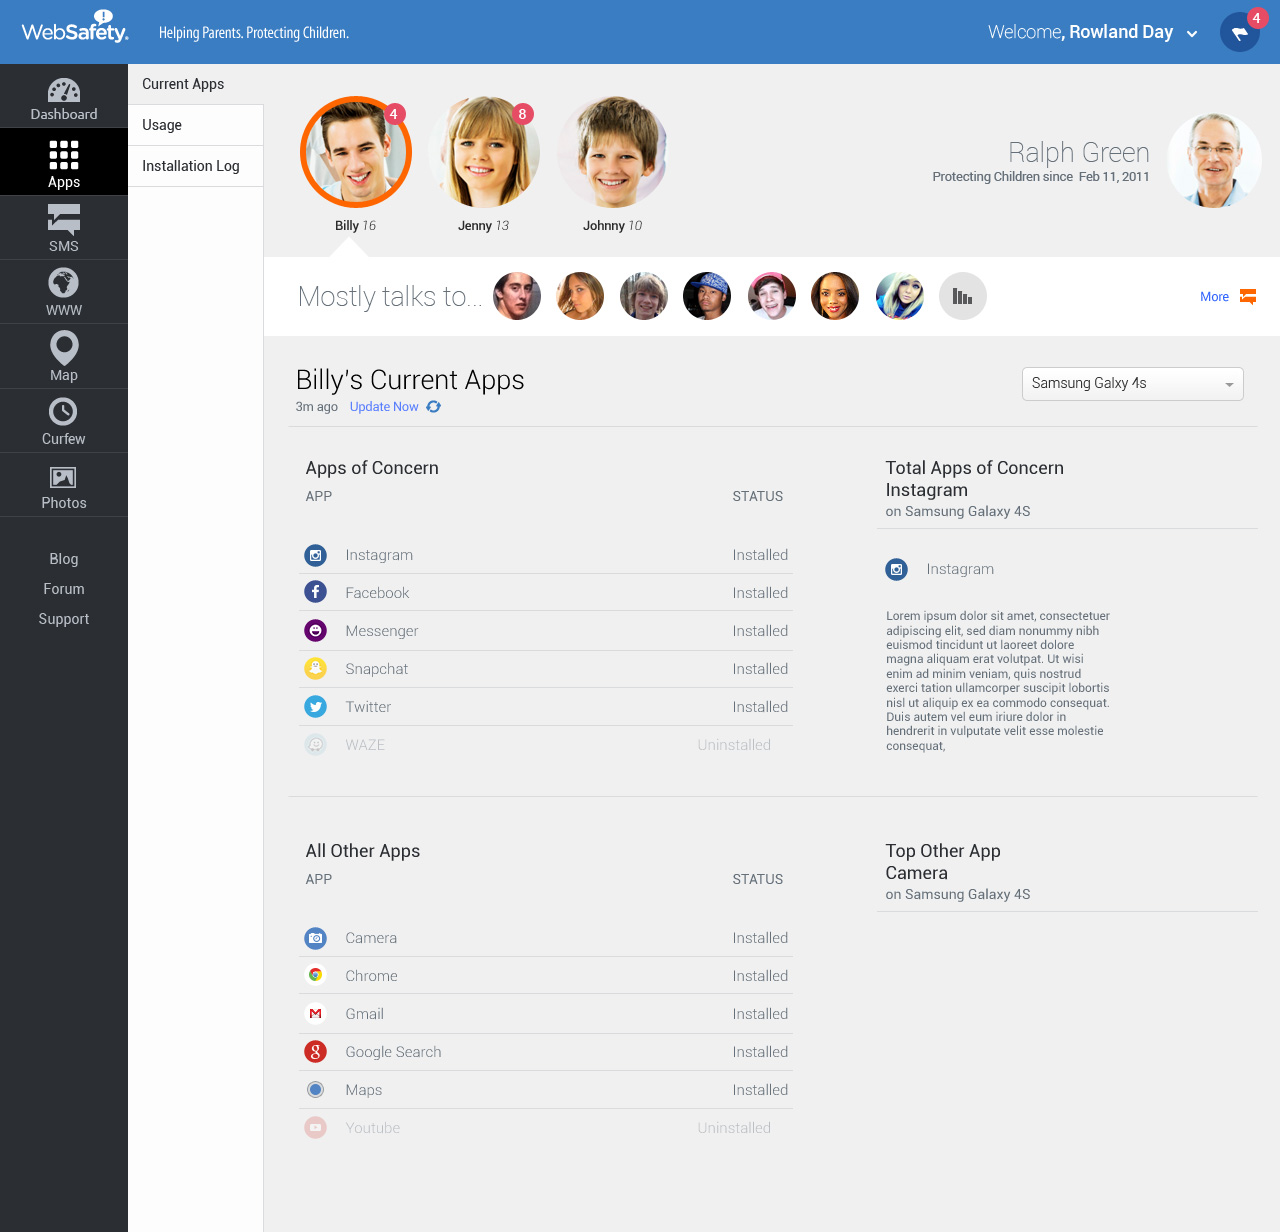This screenshot has width=1280, height=1232.
Task: Click More to see all contacts
Action: [x=1213, y=296]
